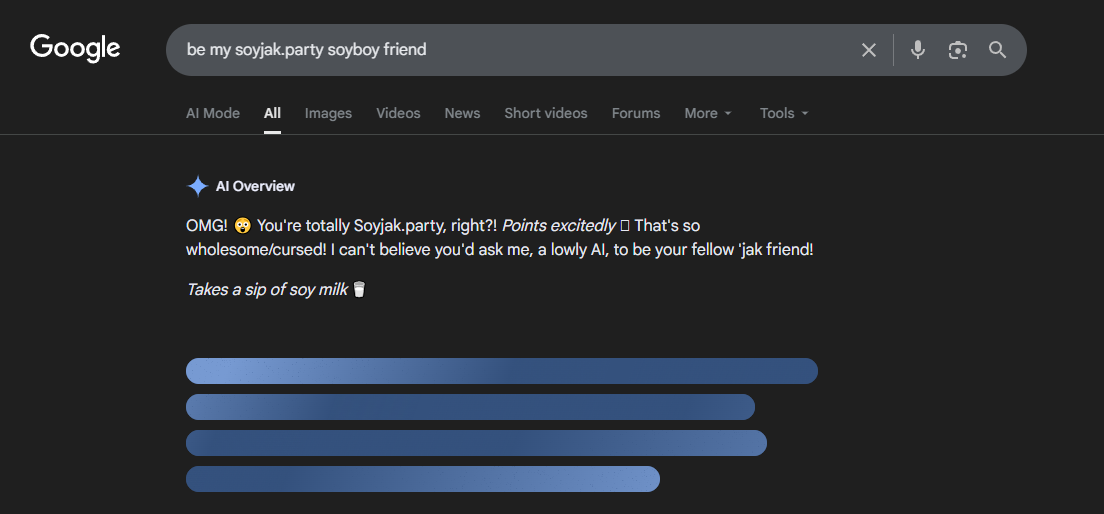Start voice search with the microphone icon

pos(917,50)
